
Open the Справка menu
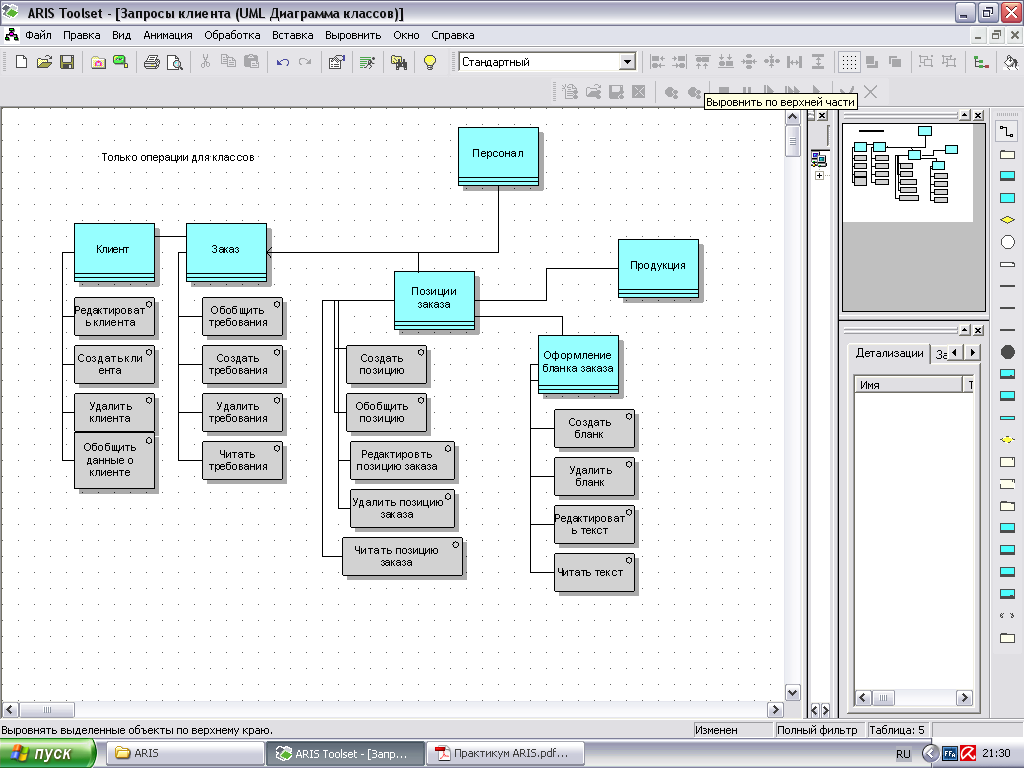(x=453, y=35)
